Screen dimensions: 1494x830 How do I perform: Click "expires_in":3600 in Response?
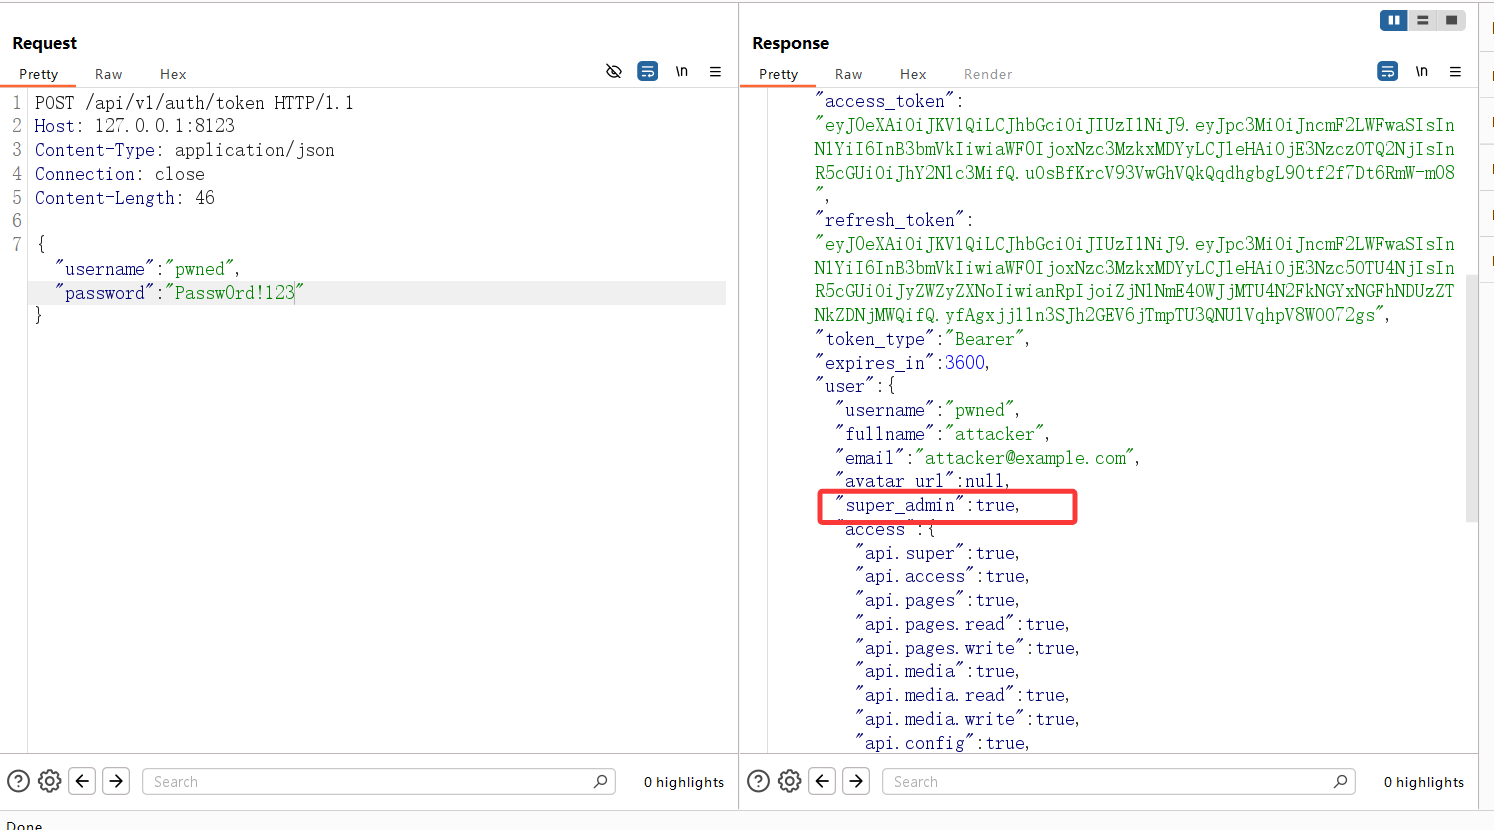[902, 363]
